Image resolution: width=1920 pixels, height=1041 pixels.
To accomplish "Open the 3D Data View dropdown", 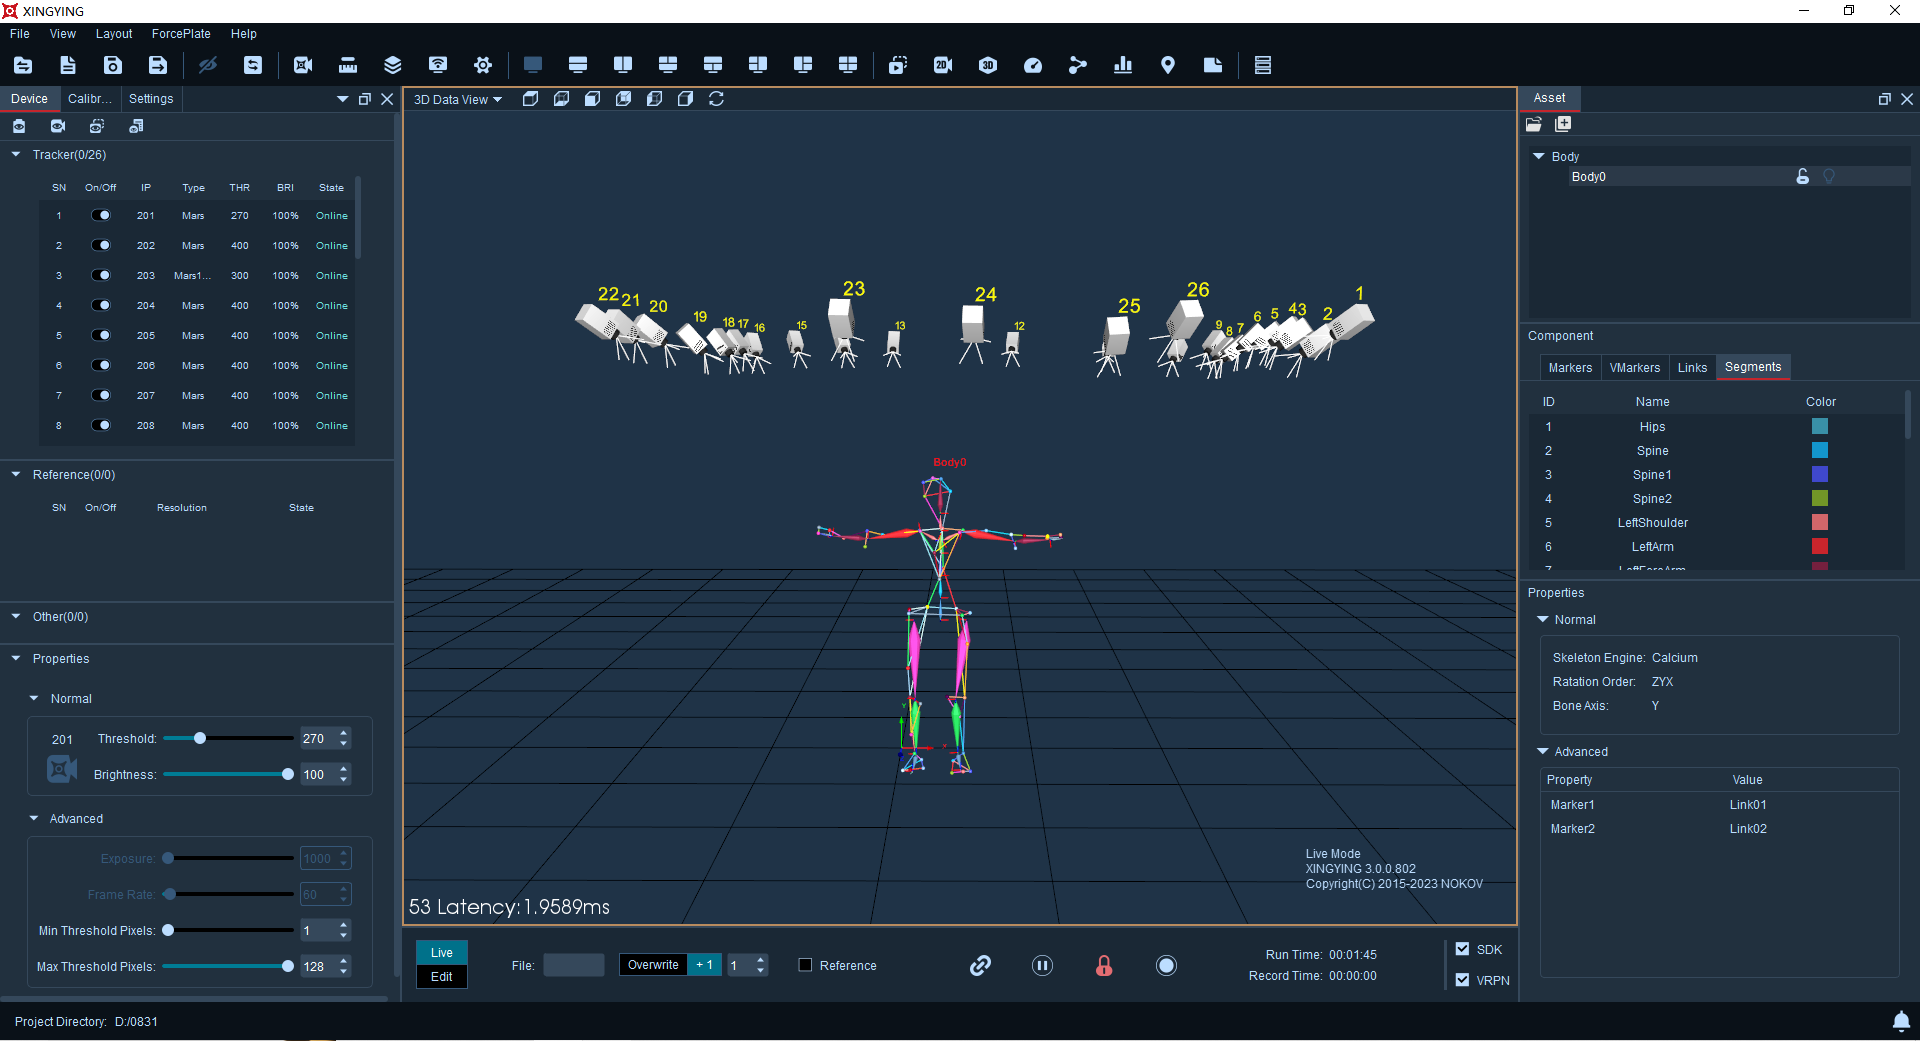I will pyautogui.click(x=458, y=99).
